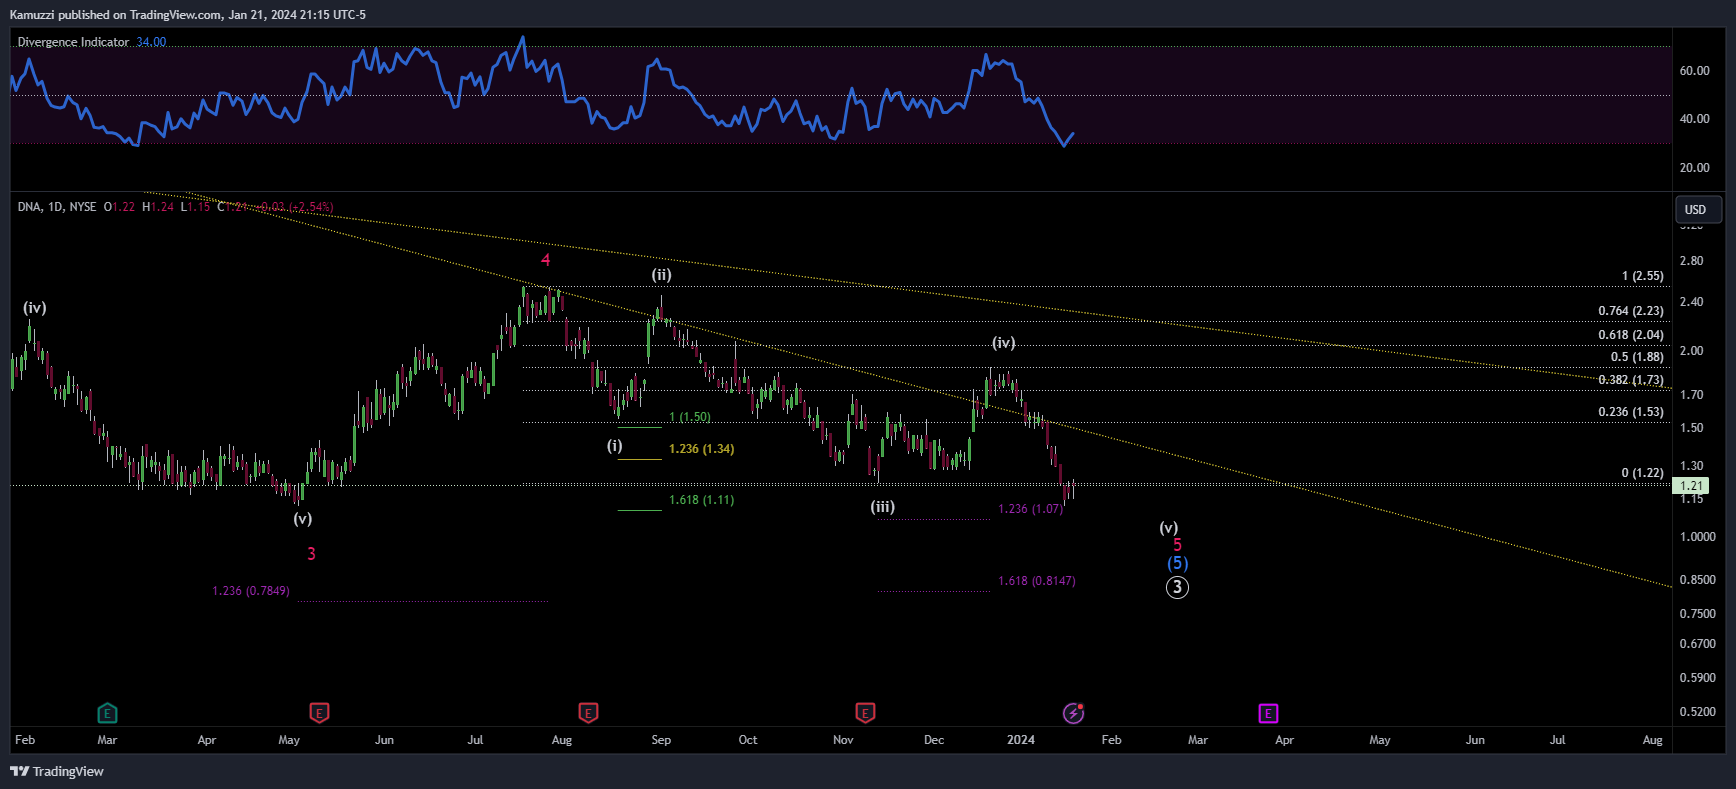
Task: Click the magenta future earnings E marker
Action: pyautogui.click(x=1268, y=713)
